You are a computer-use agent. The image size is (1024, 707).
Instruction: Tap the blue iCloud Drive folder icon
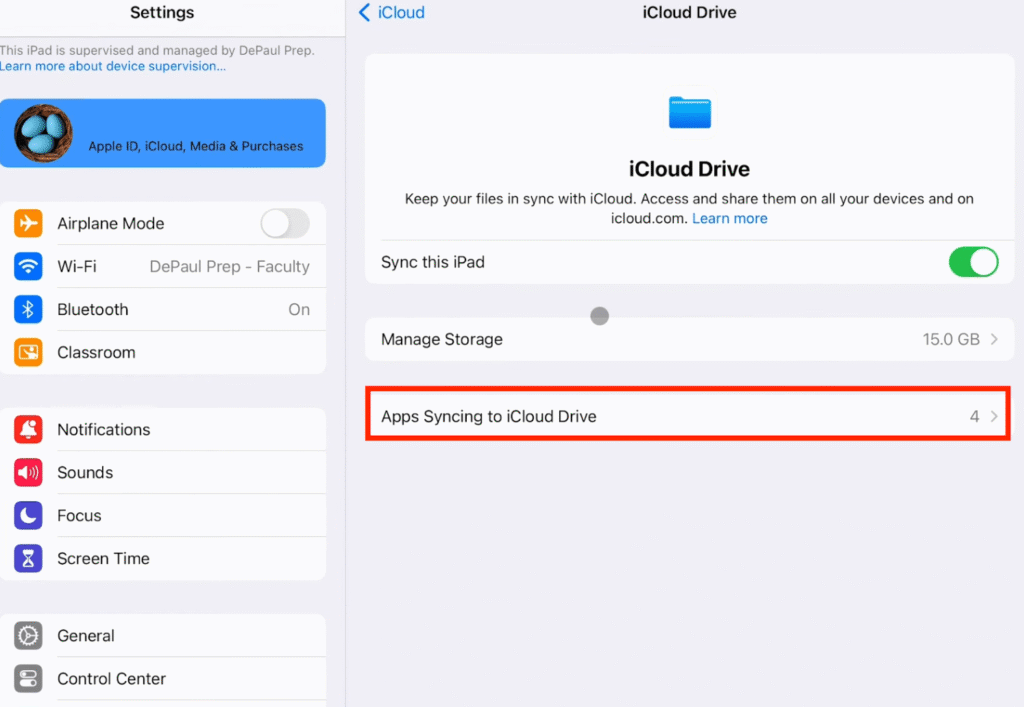coord(690,112)
